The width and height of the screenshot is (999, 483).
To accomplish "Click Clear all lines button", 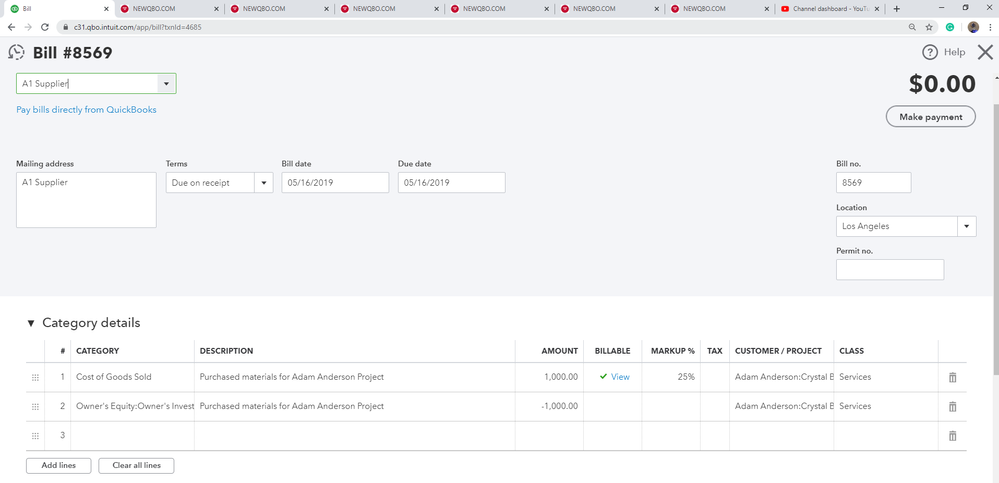I will [x=136, y=466].
